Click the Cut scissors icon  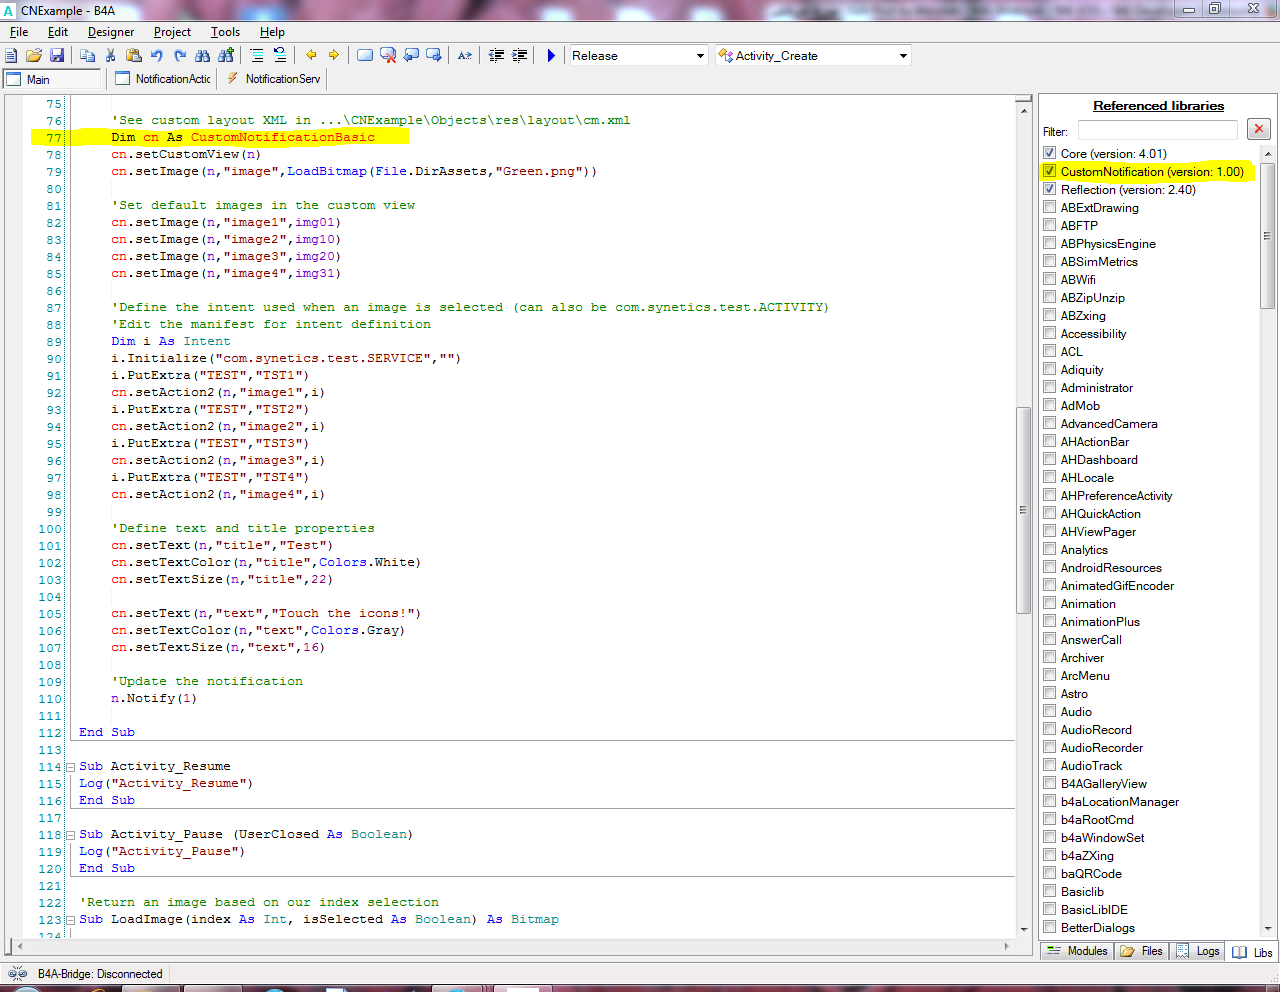pyautogui.click(x=110, y=56)
